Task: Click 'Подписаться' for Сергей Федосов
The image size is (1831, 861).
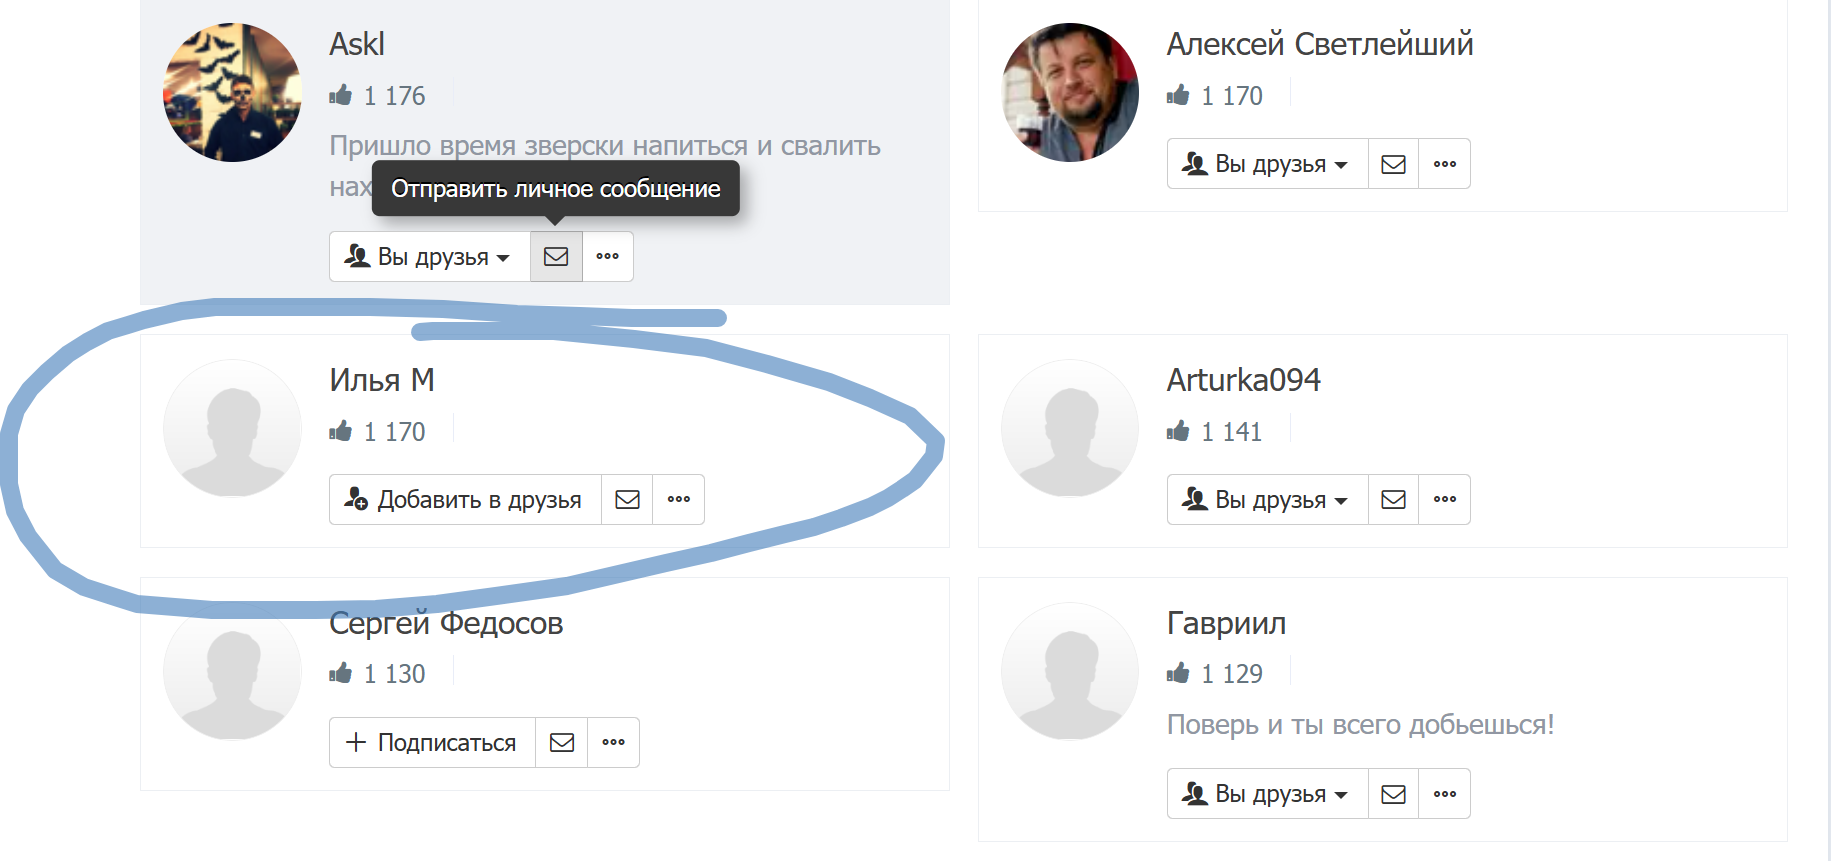Action: point(432,742)
